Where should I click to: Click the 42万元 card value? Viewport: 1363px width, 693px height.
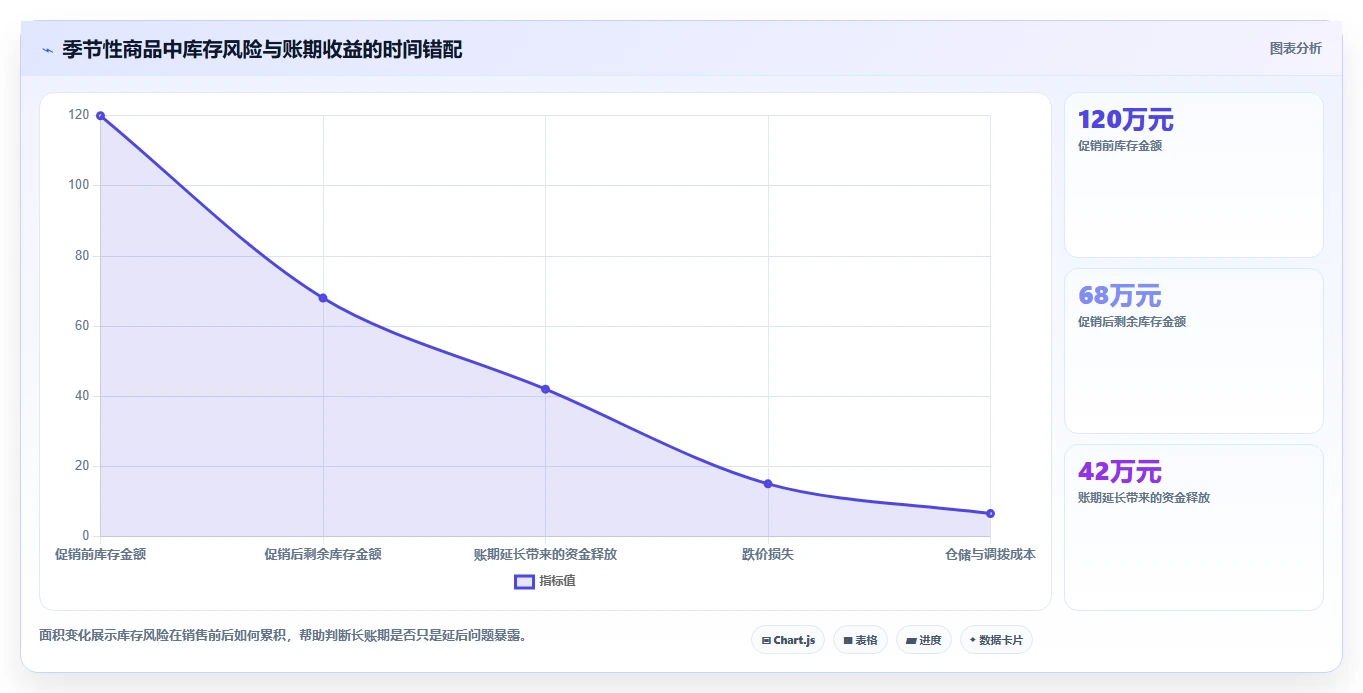click(1119, 472)
